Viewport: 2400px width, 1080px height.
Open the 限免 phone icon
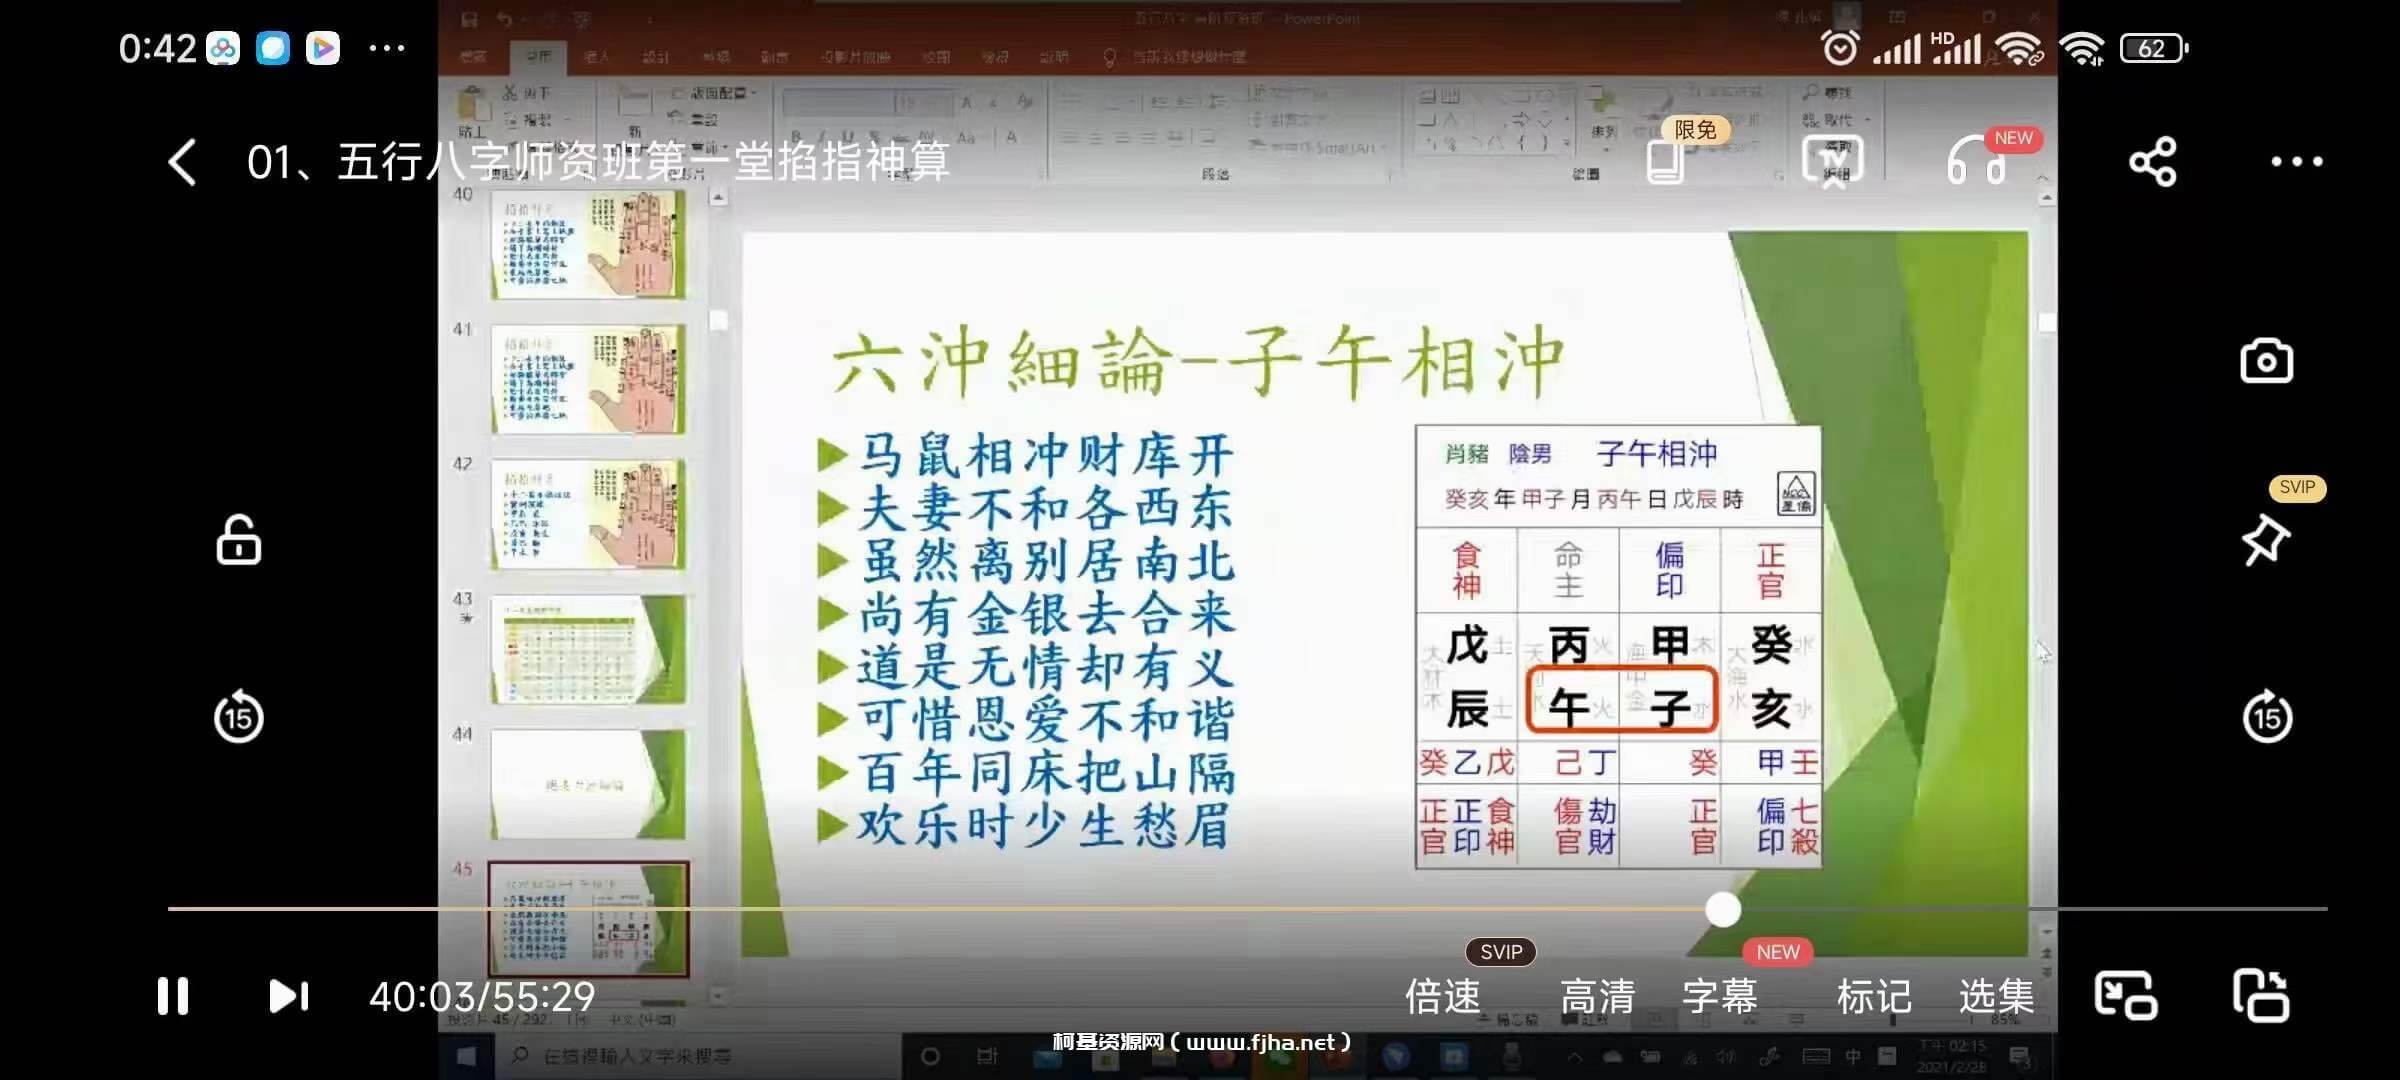tap(1666, 162)
